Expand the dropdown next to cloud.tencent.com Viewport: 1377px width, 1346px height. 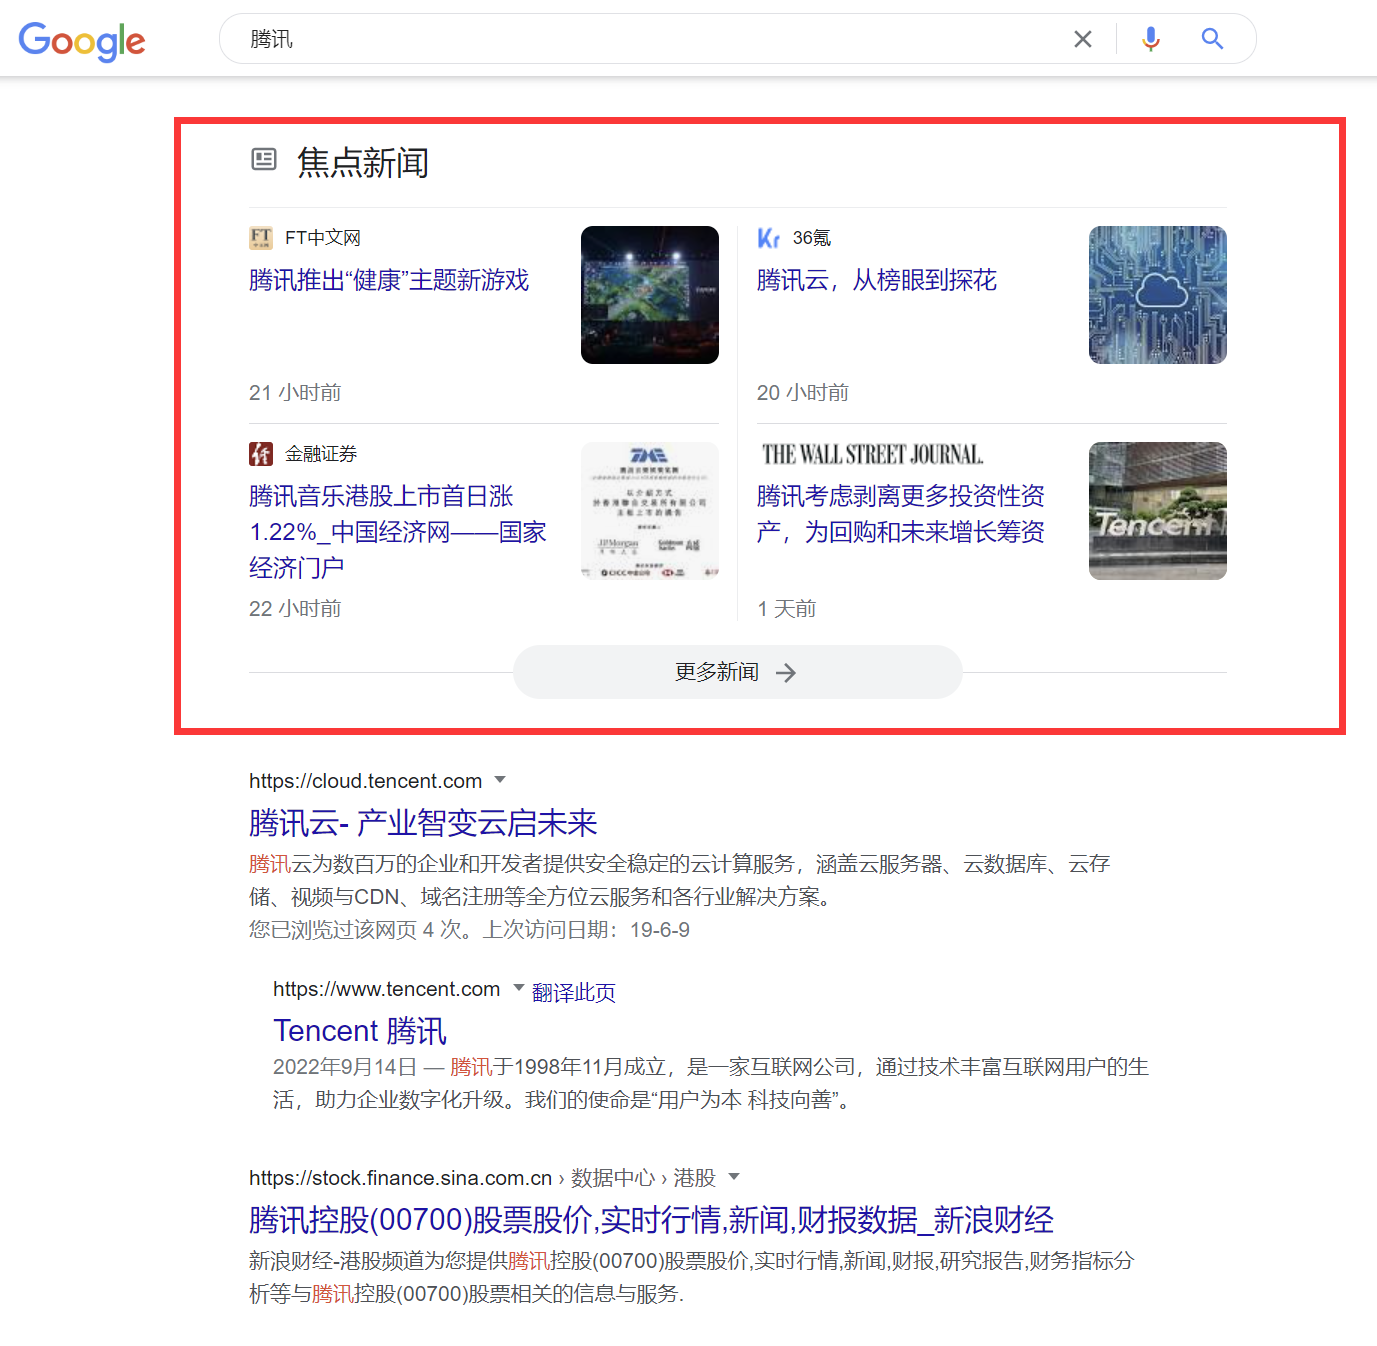(x=501, y=780)
